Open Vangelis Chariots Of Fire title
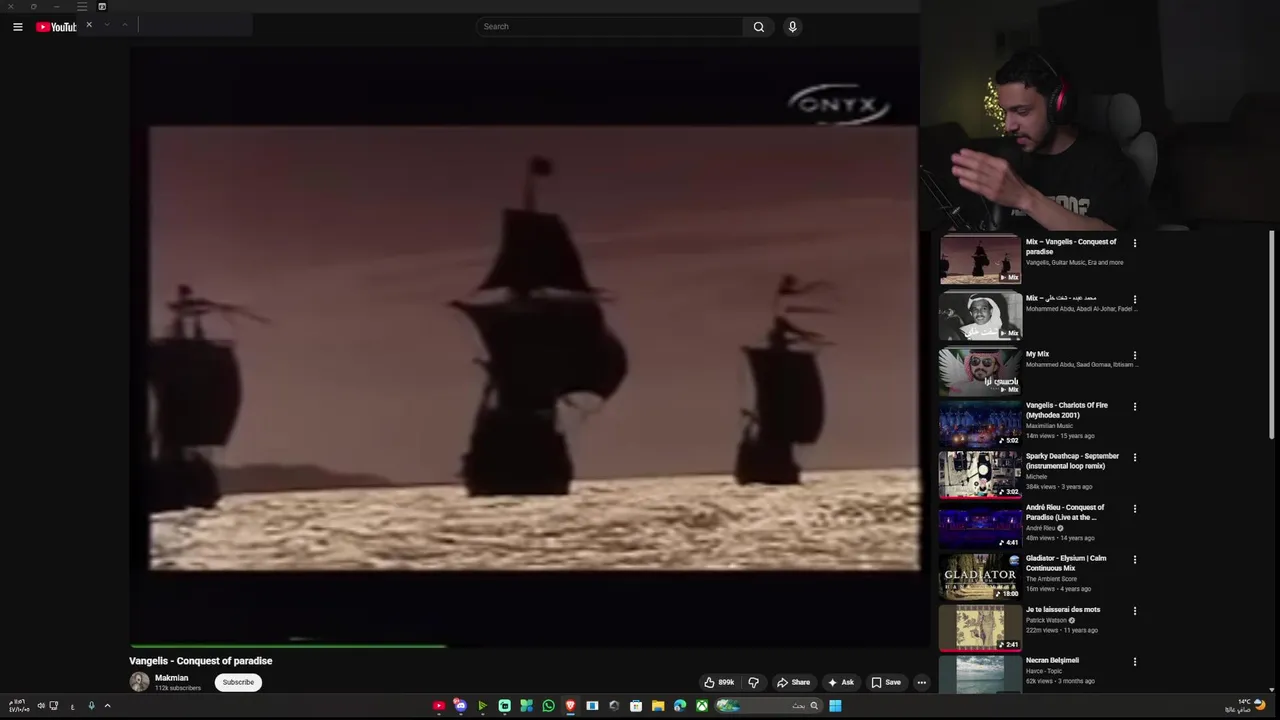This screenshot has width=1280, height=720. pyautogui.click(x=1066, y=410)
